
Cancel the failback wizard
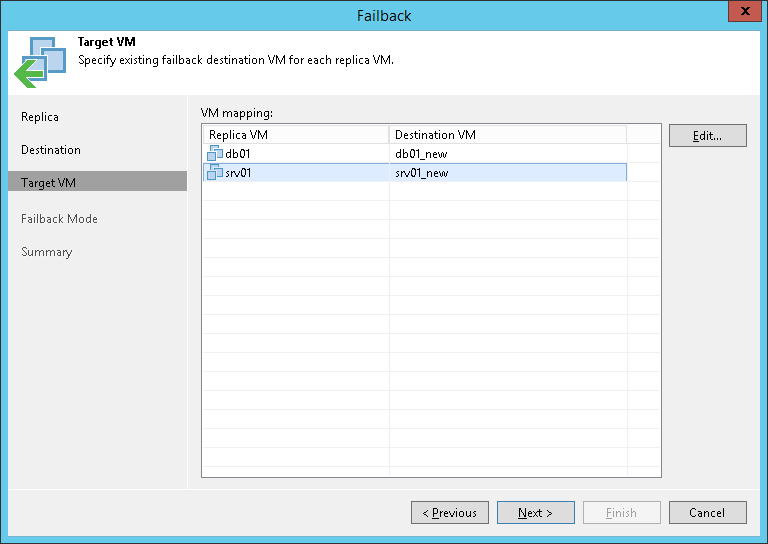(707, 513)
